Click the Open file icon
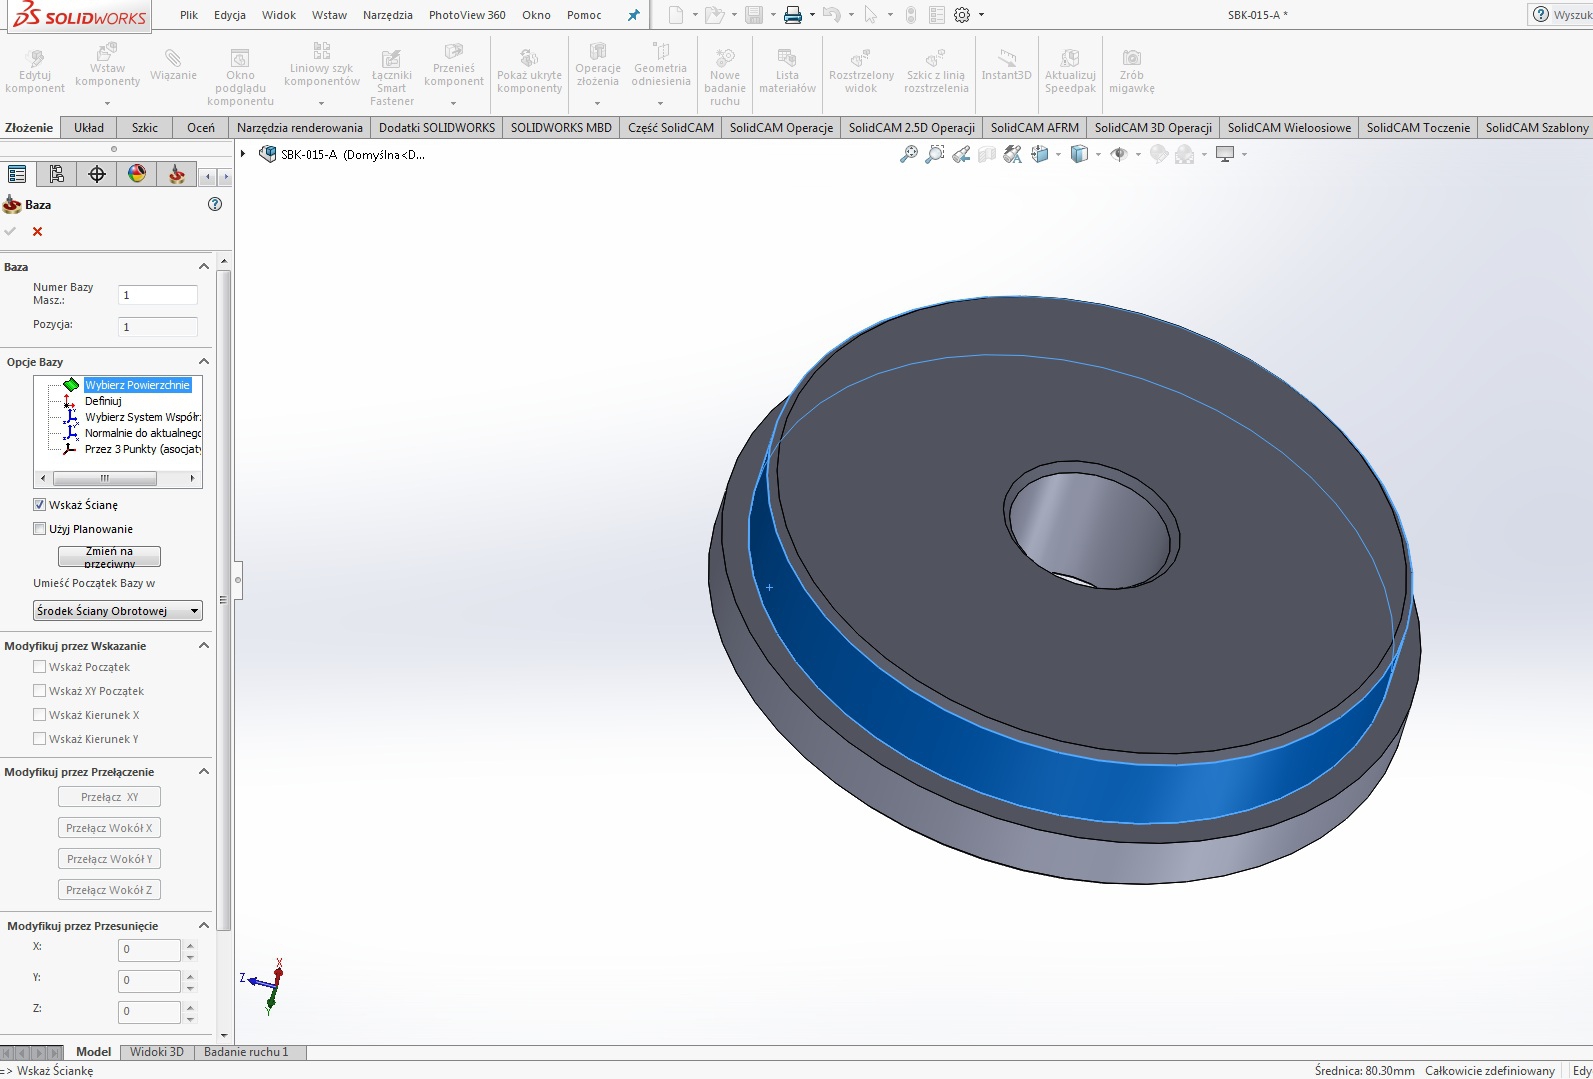 (x=714, y=15)
